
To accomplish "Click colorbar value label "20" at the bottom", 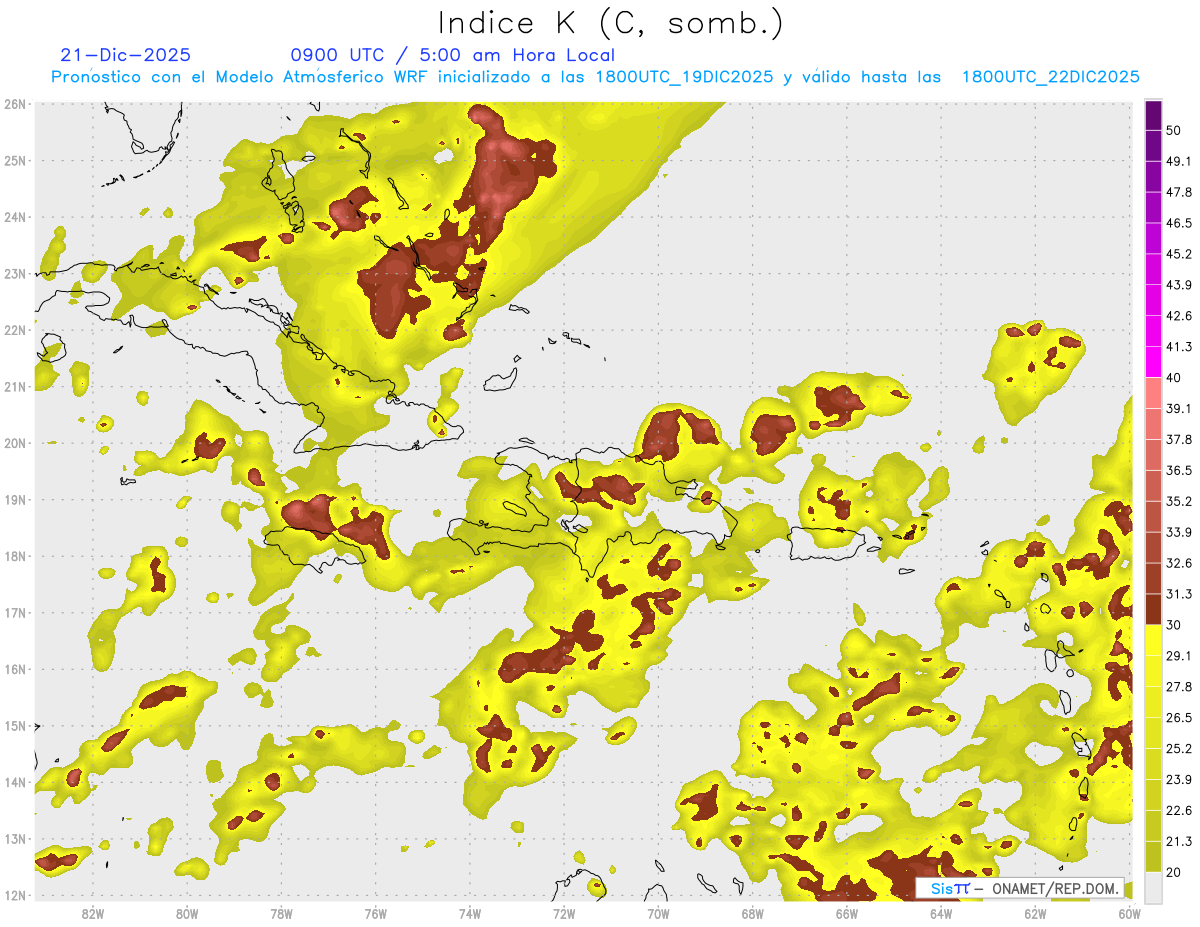I will coord(1173,873).
